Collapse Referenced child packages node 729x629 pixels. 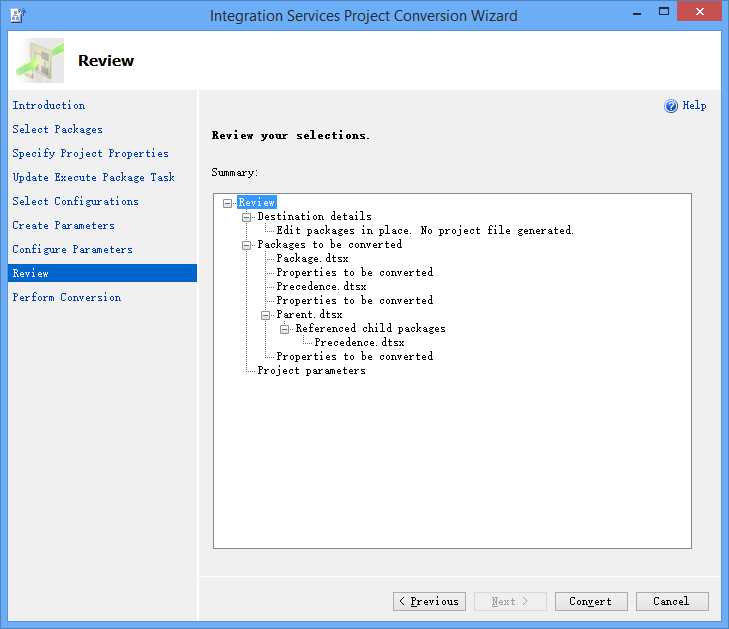(x=285, y=329)
